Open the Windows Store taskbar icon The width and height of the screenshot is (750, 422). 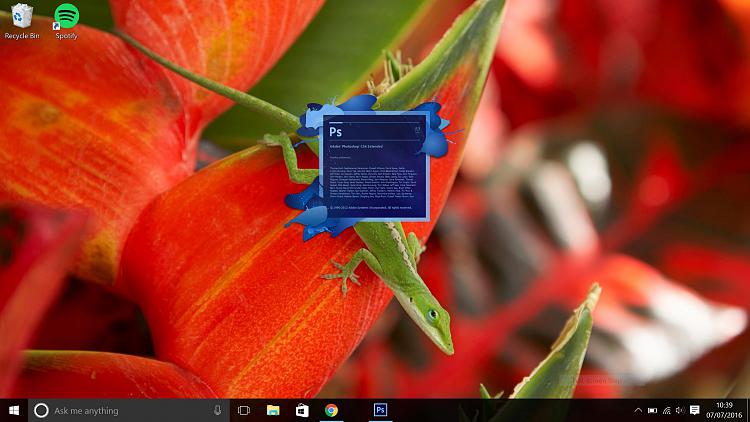pyautogui.click(x=302, y=411)
